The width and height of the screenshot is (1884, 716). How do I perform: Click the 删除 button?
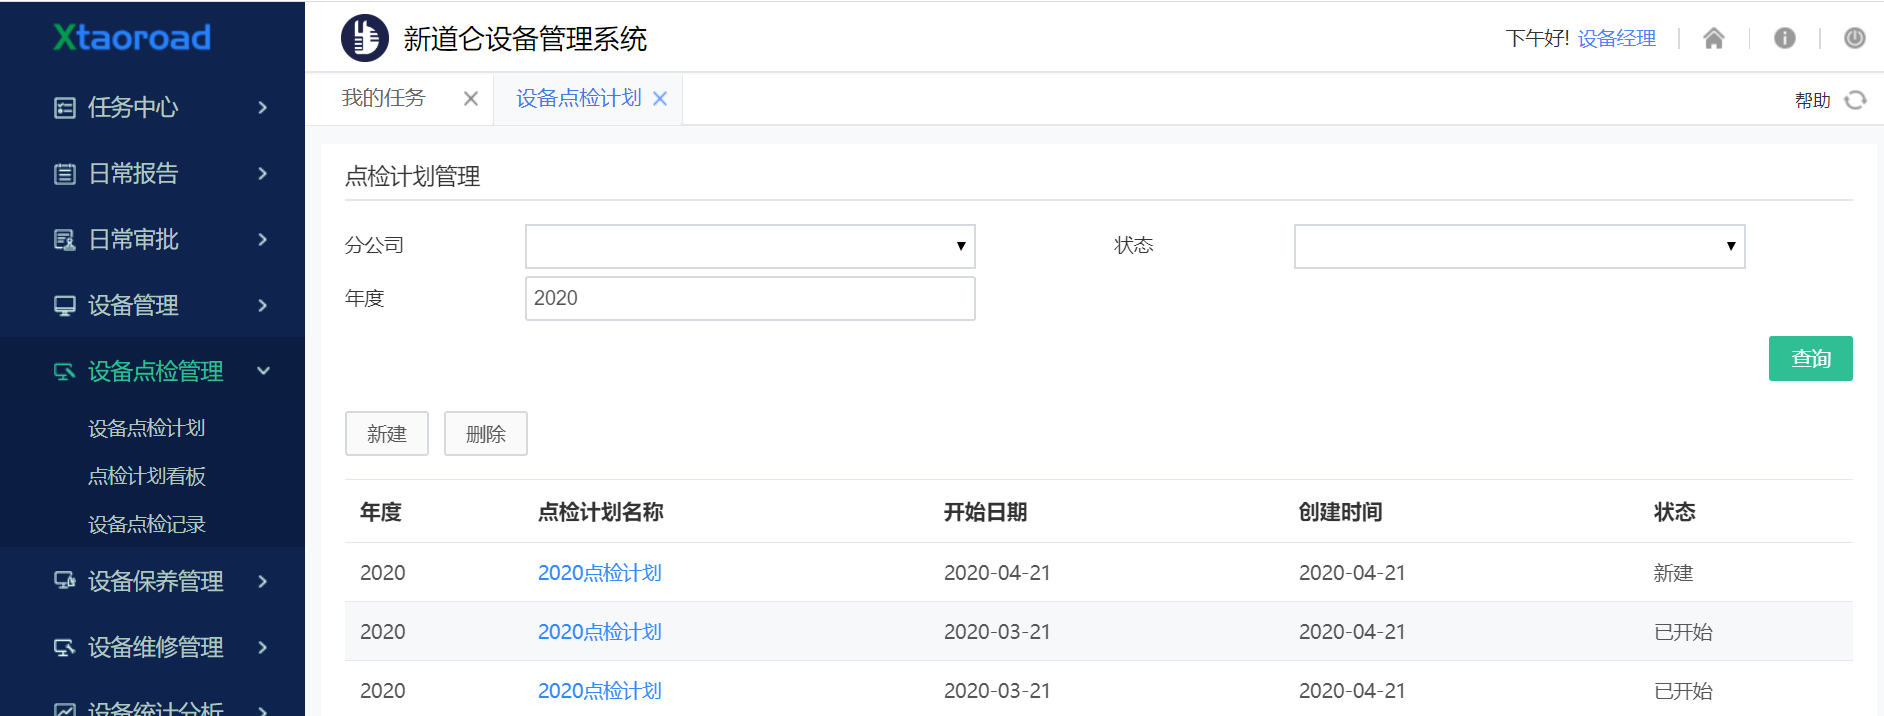(x=486, y=434)
